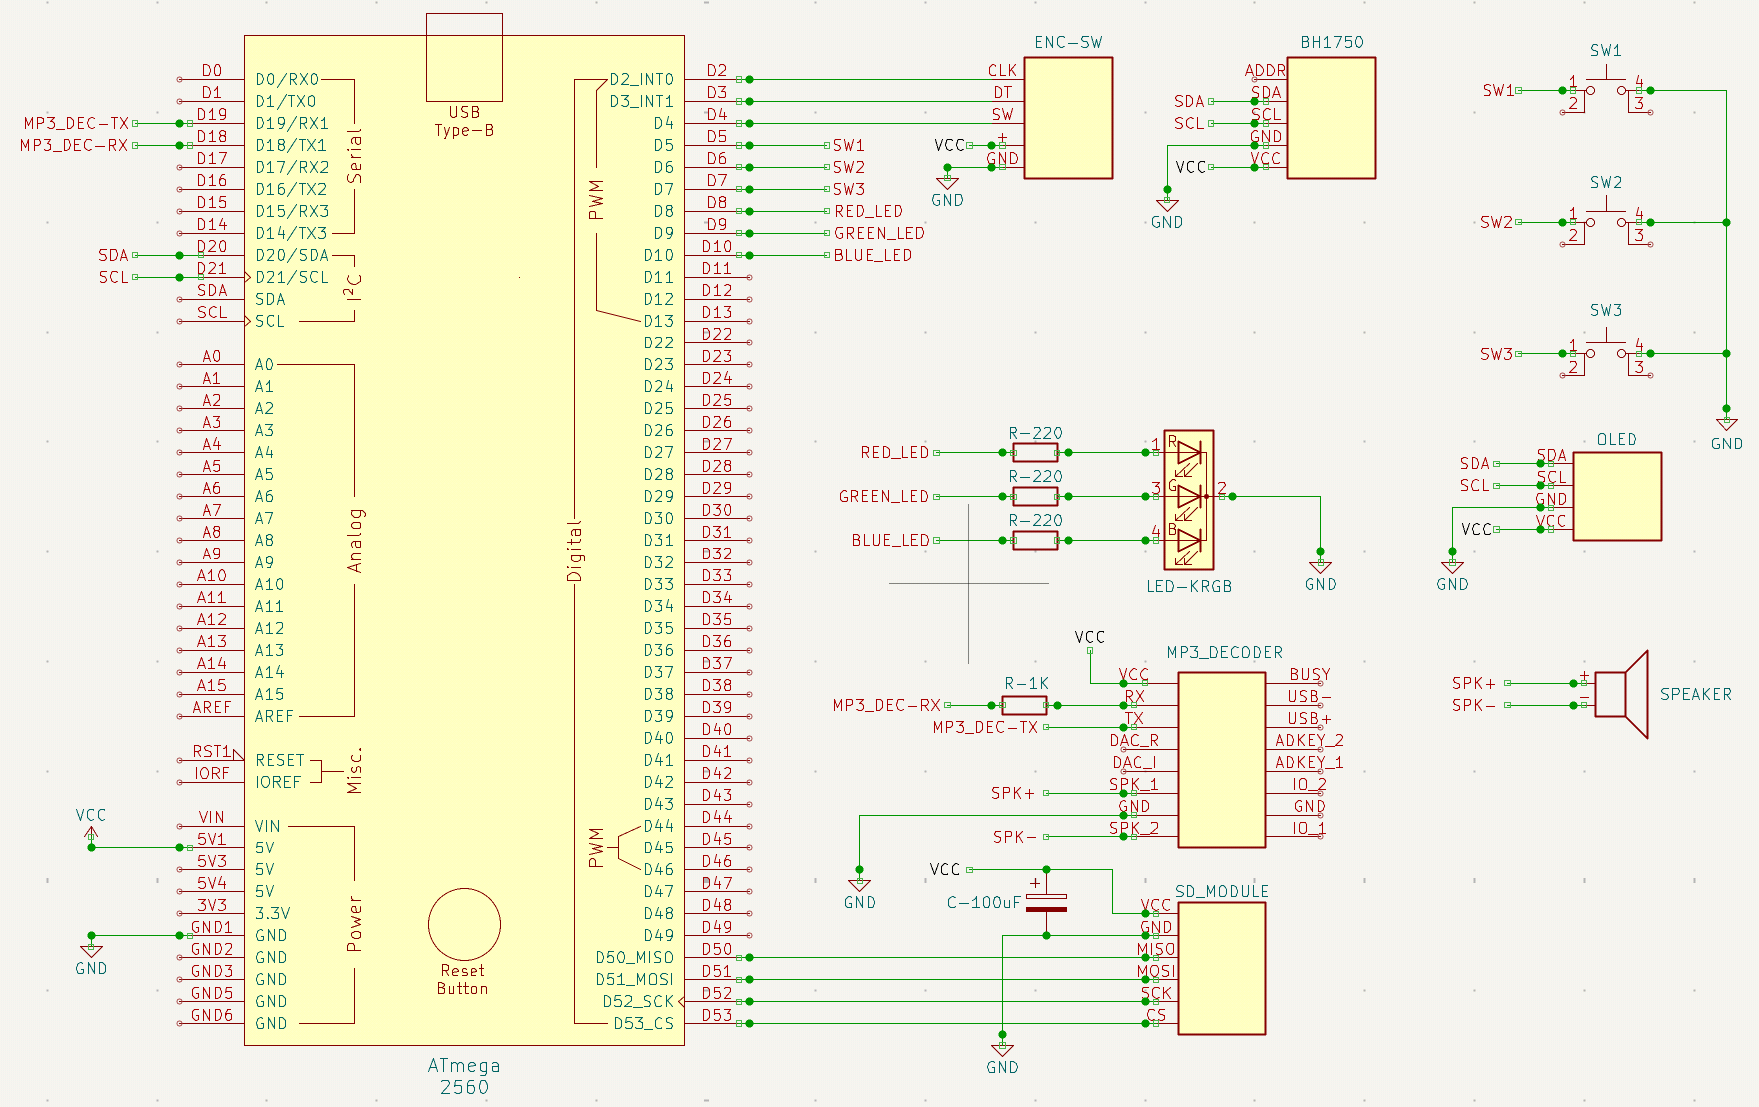
Task: Click the MOSI pin label on SD_MODULE
Action: coord(1156,970)
